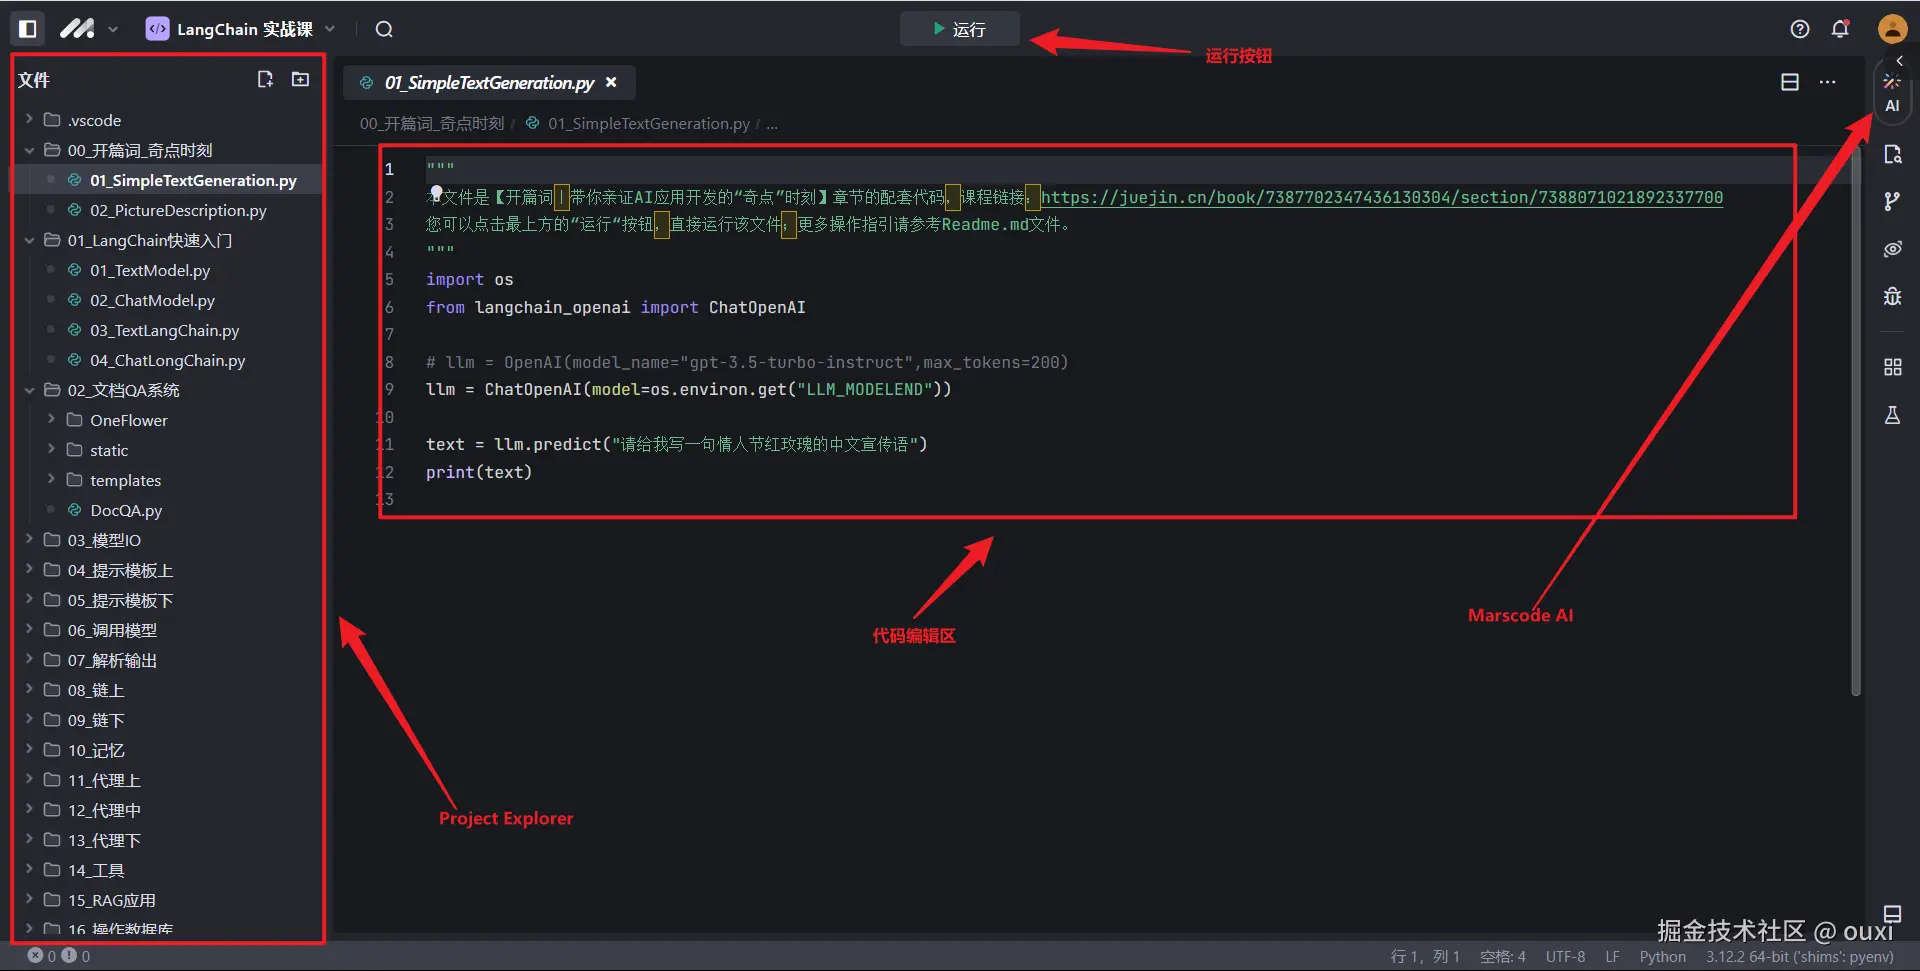Create a new folder in explorer

(300, 79)
